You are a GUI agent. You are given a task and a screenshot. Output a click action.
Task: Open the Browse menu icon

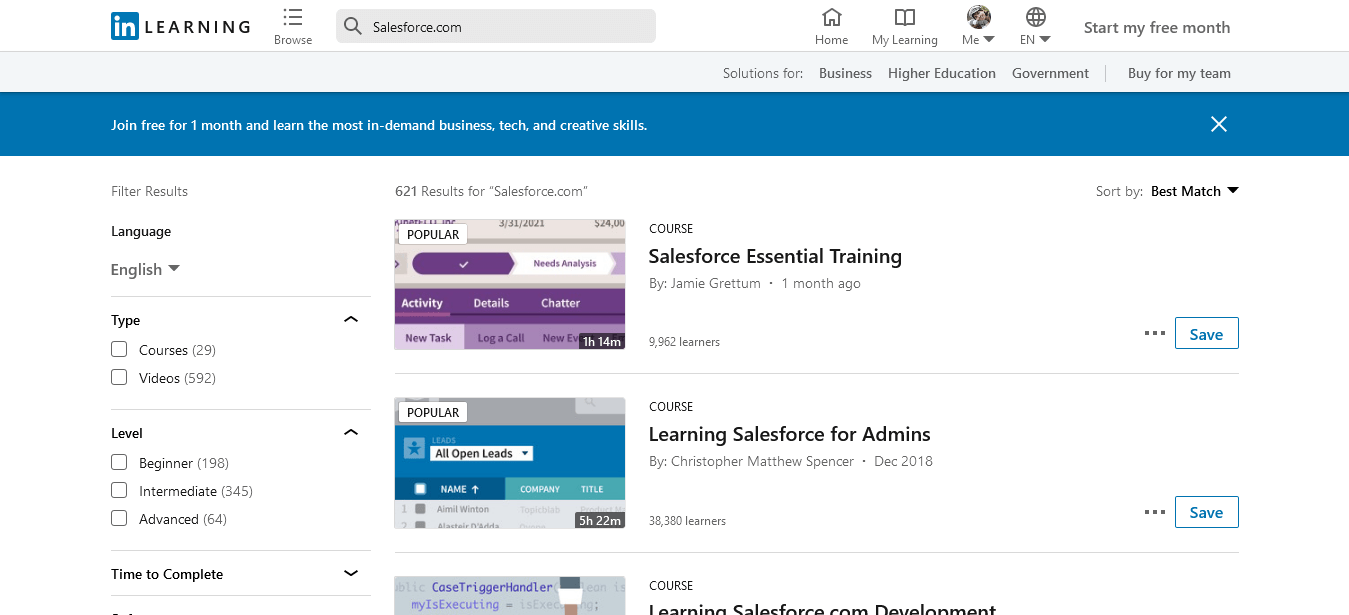pos(293,18)
